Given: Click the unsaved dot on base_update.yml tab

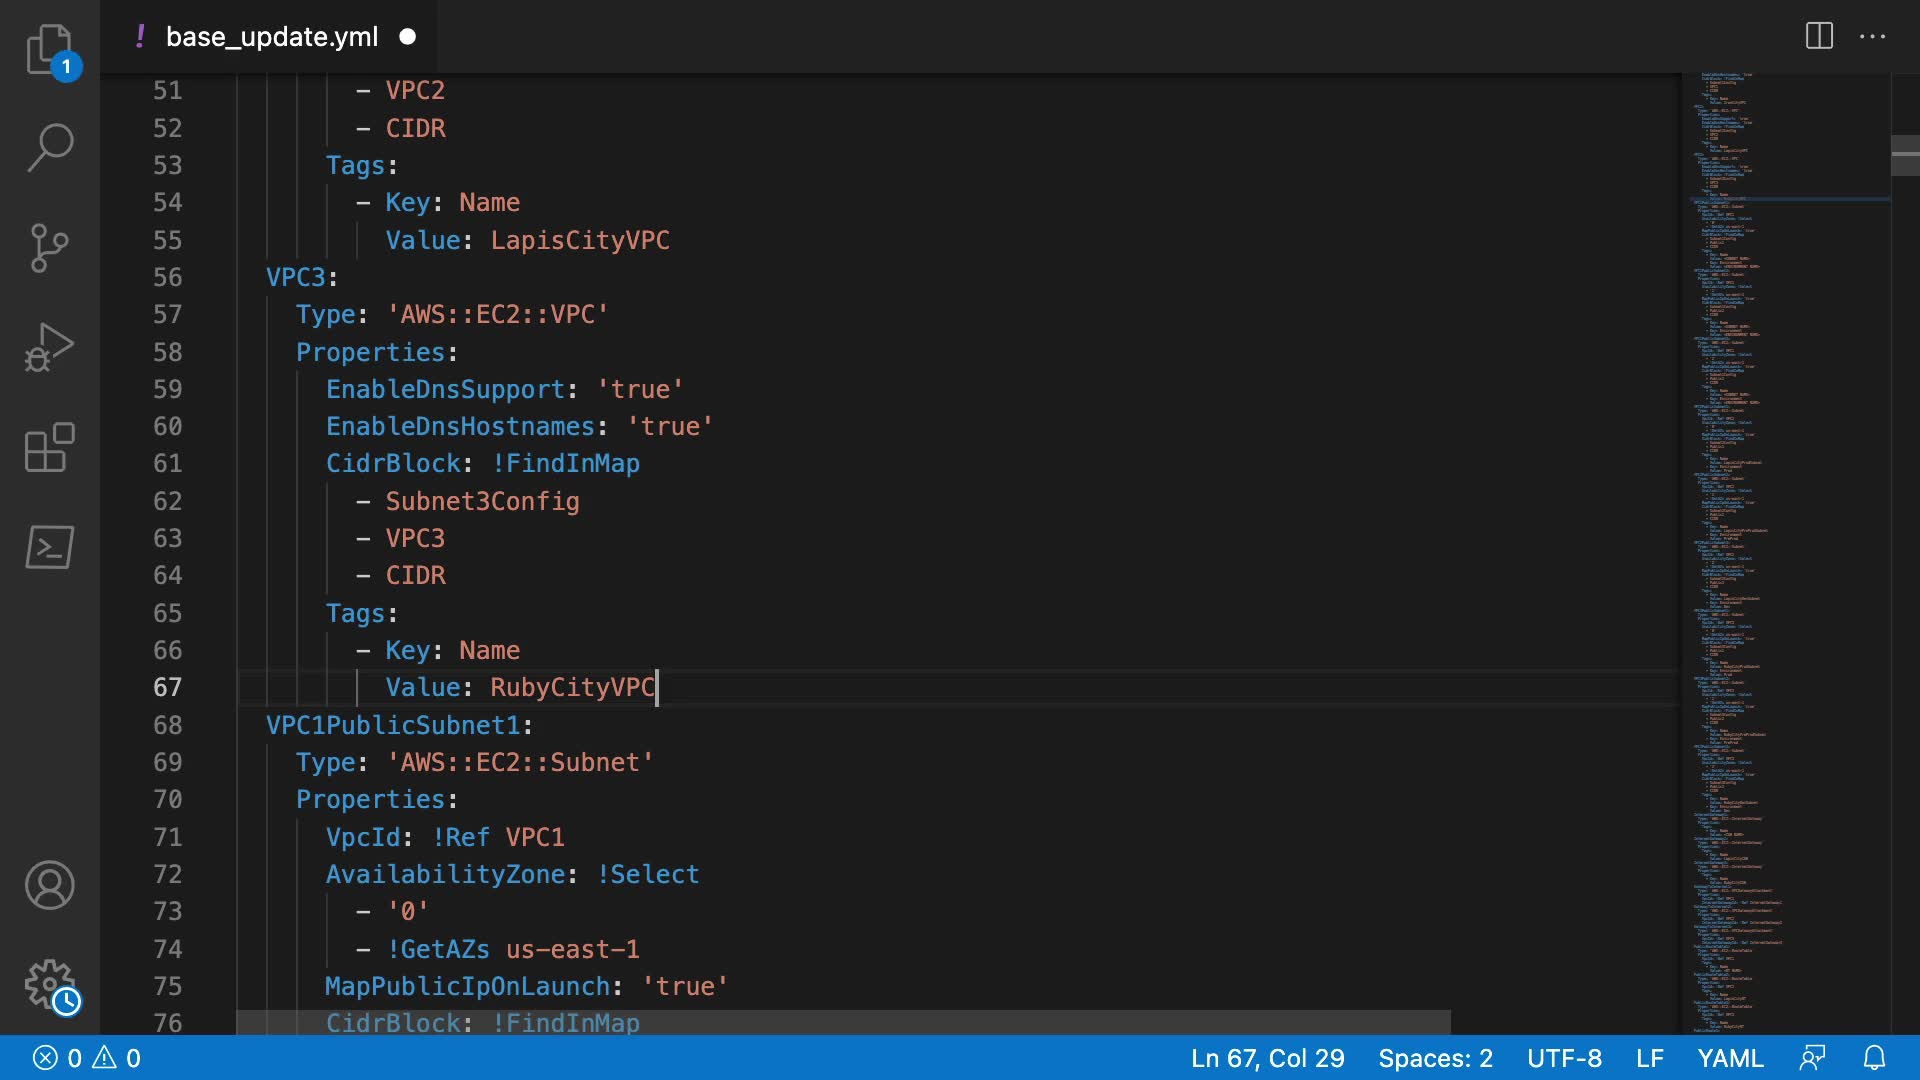Looking at the screenshot, I should [407, 37].
